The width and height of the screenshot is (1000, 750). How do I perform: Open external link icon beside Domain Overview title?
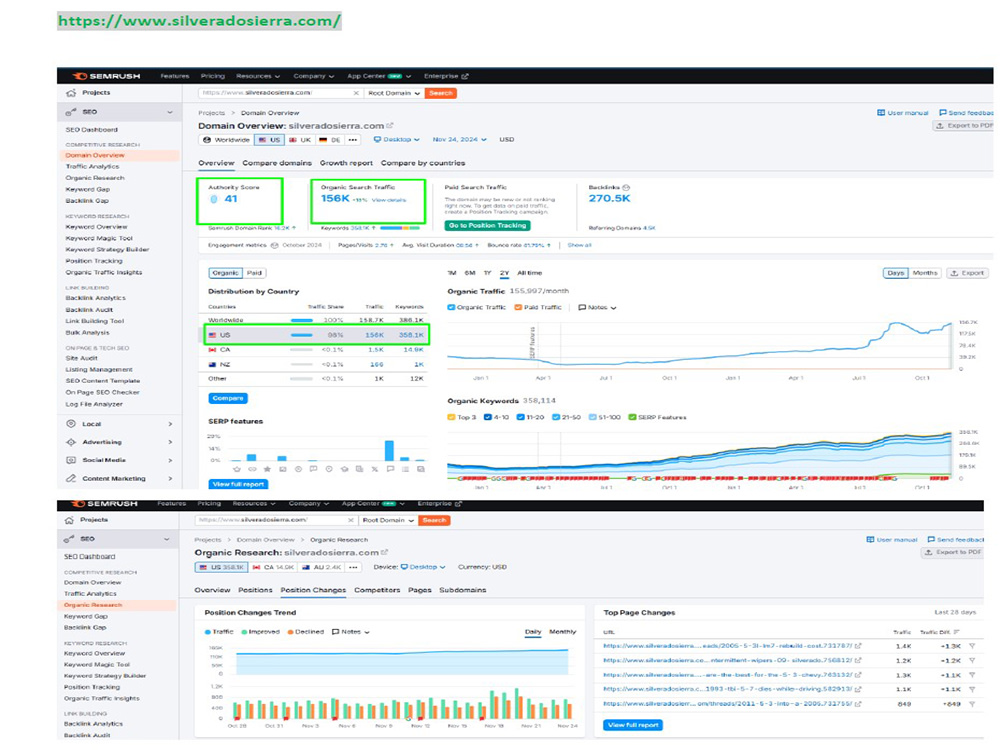390,126
